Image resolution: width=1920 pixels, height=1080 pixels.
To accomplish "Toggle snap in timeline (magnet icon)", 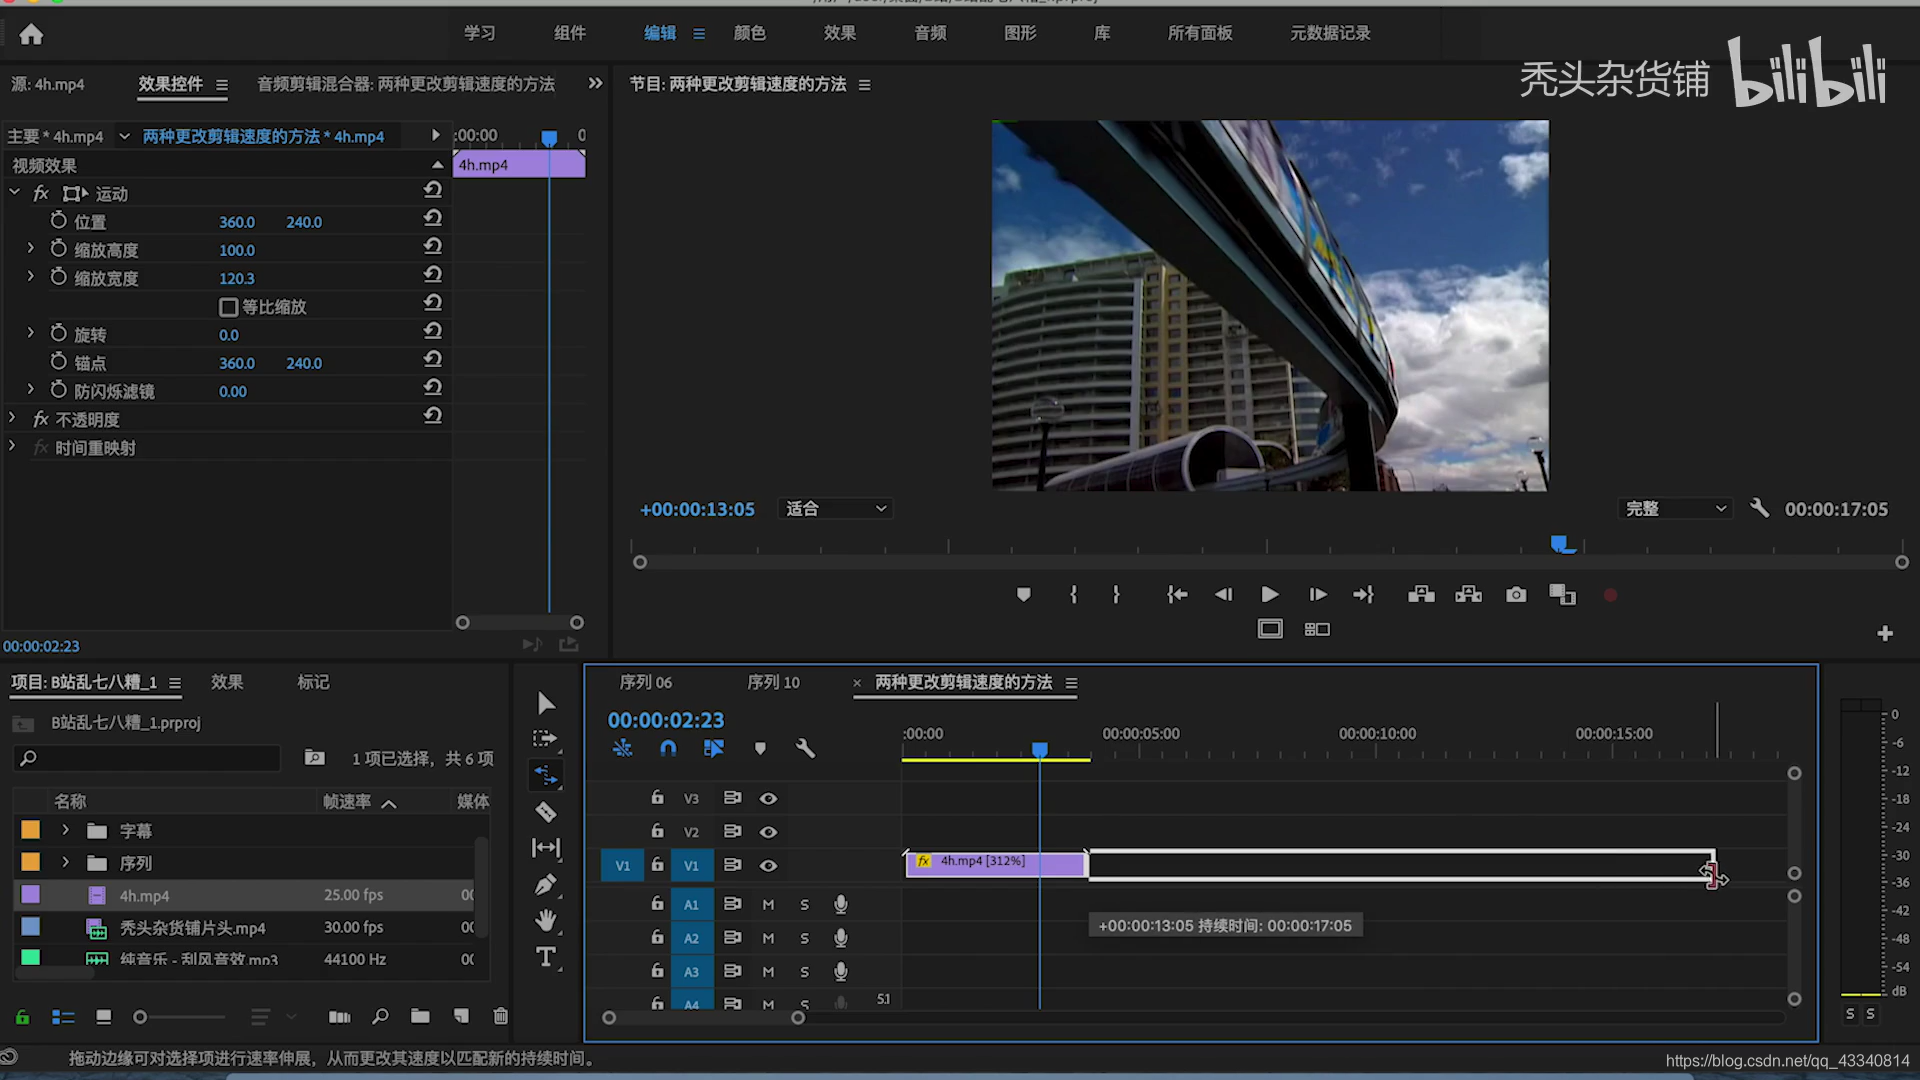I will 668,748.
